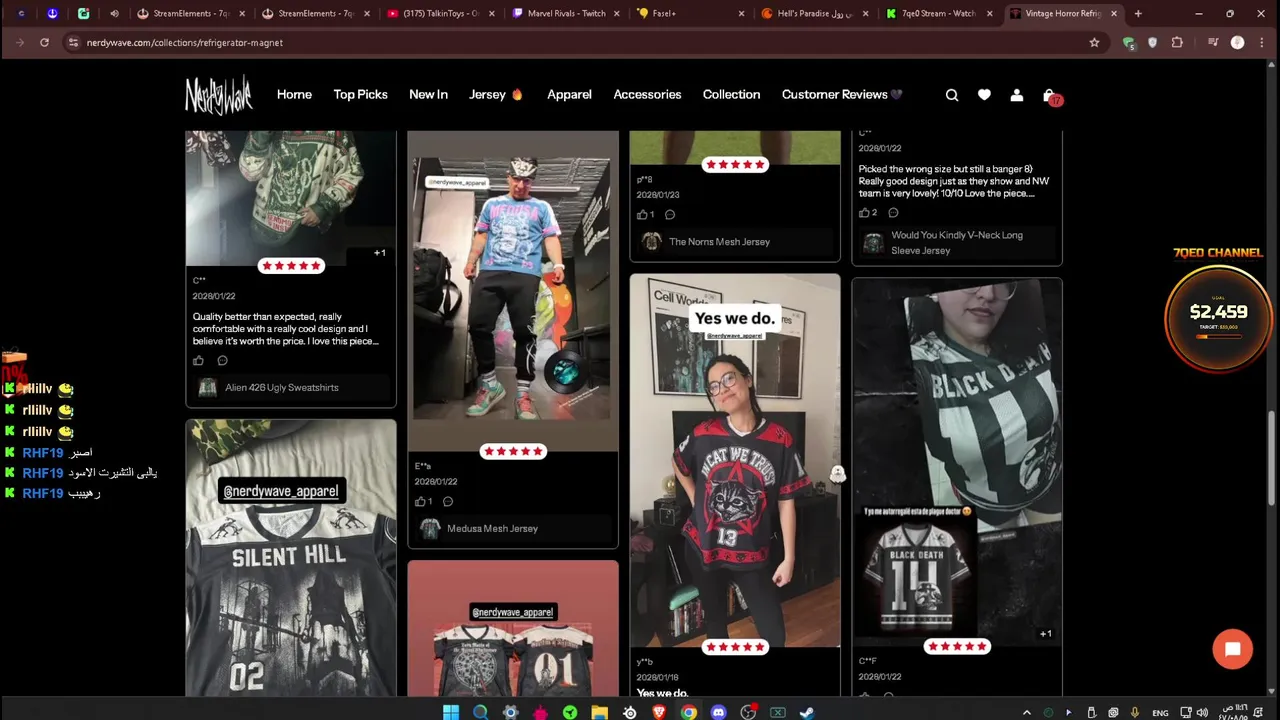Switch to the 7qe0 Stream tab

pos(940,14)
